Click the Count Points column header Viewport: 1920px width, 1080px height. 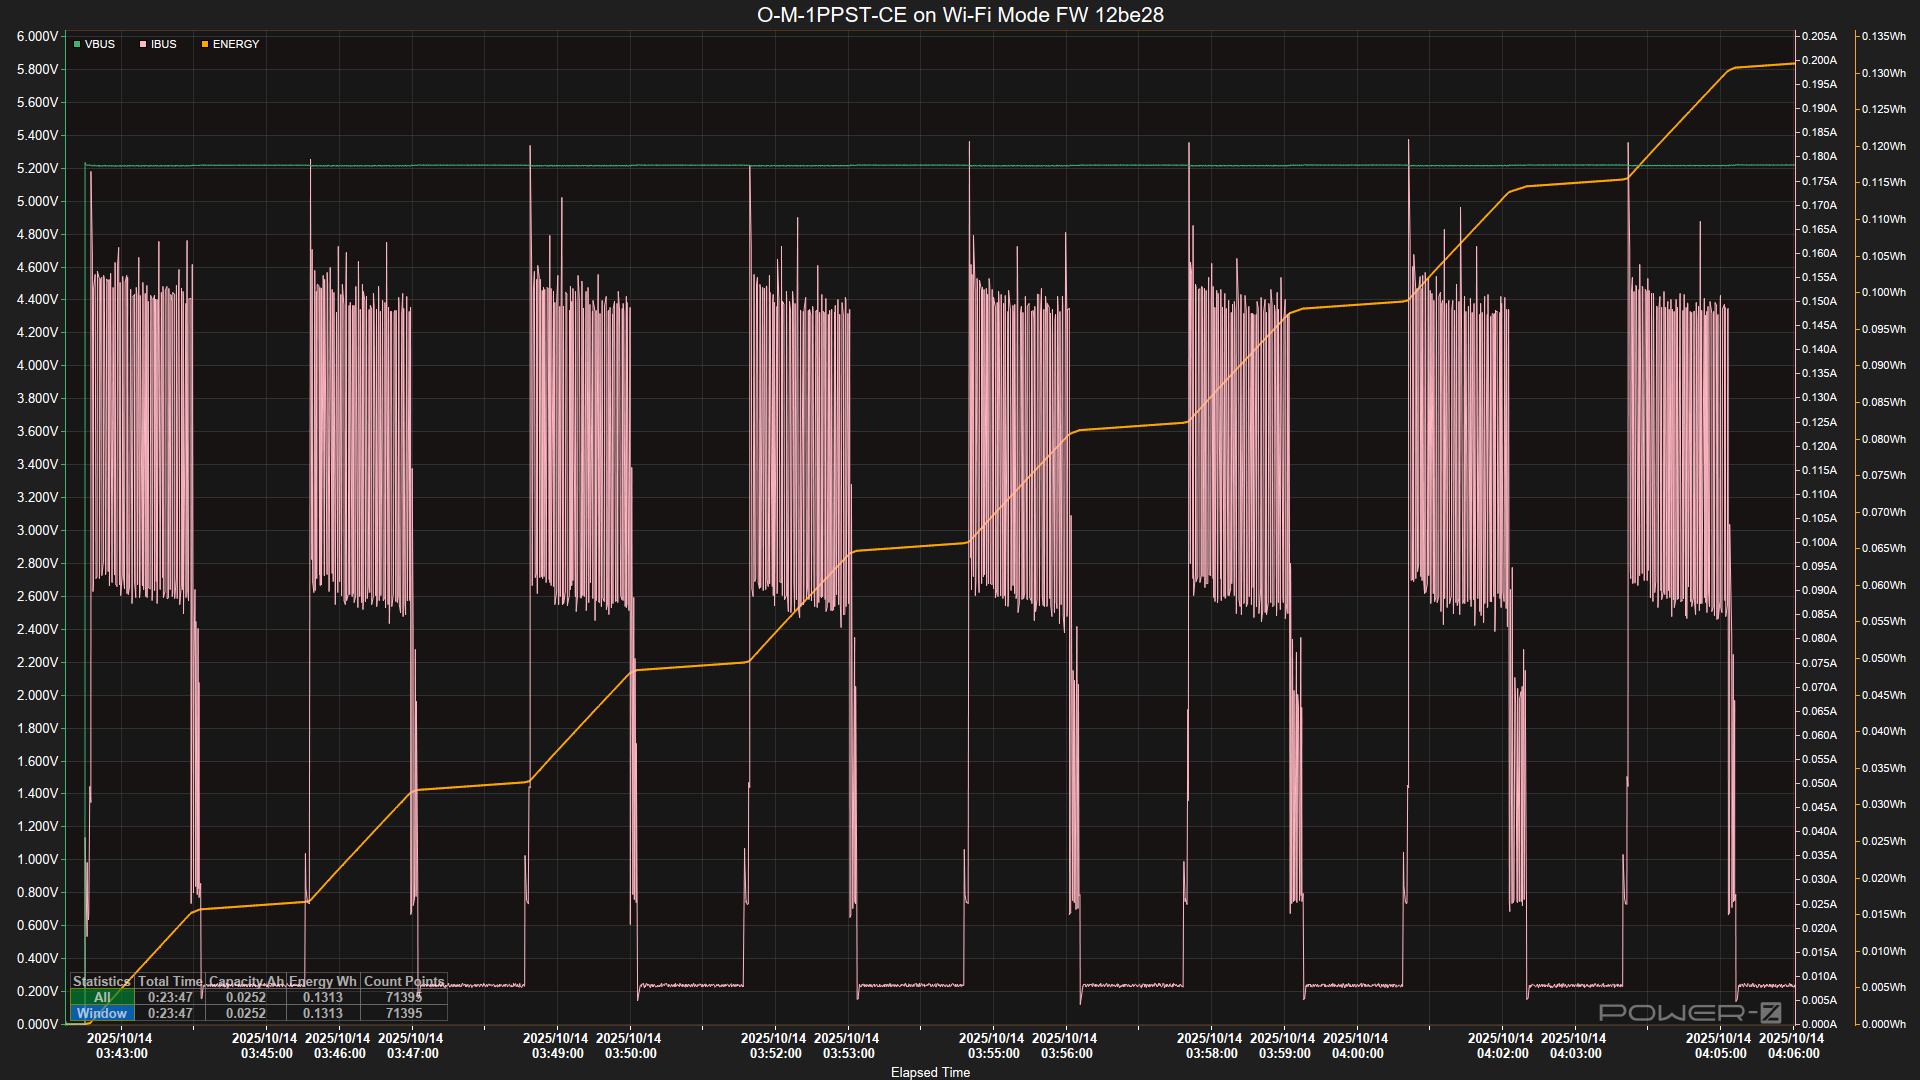click(x=404, y=981)
